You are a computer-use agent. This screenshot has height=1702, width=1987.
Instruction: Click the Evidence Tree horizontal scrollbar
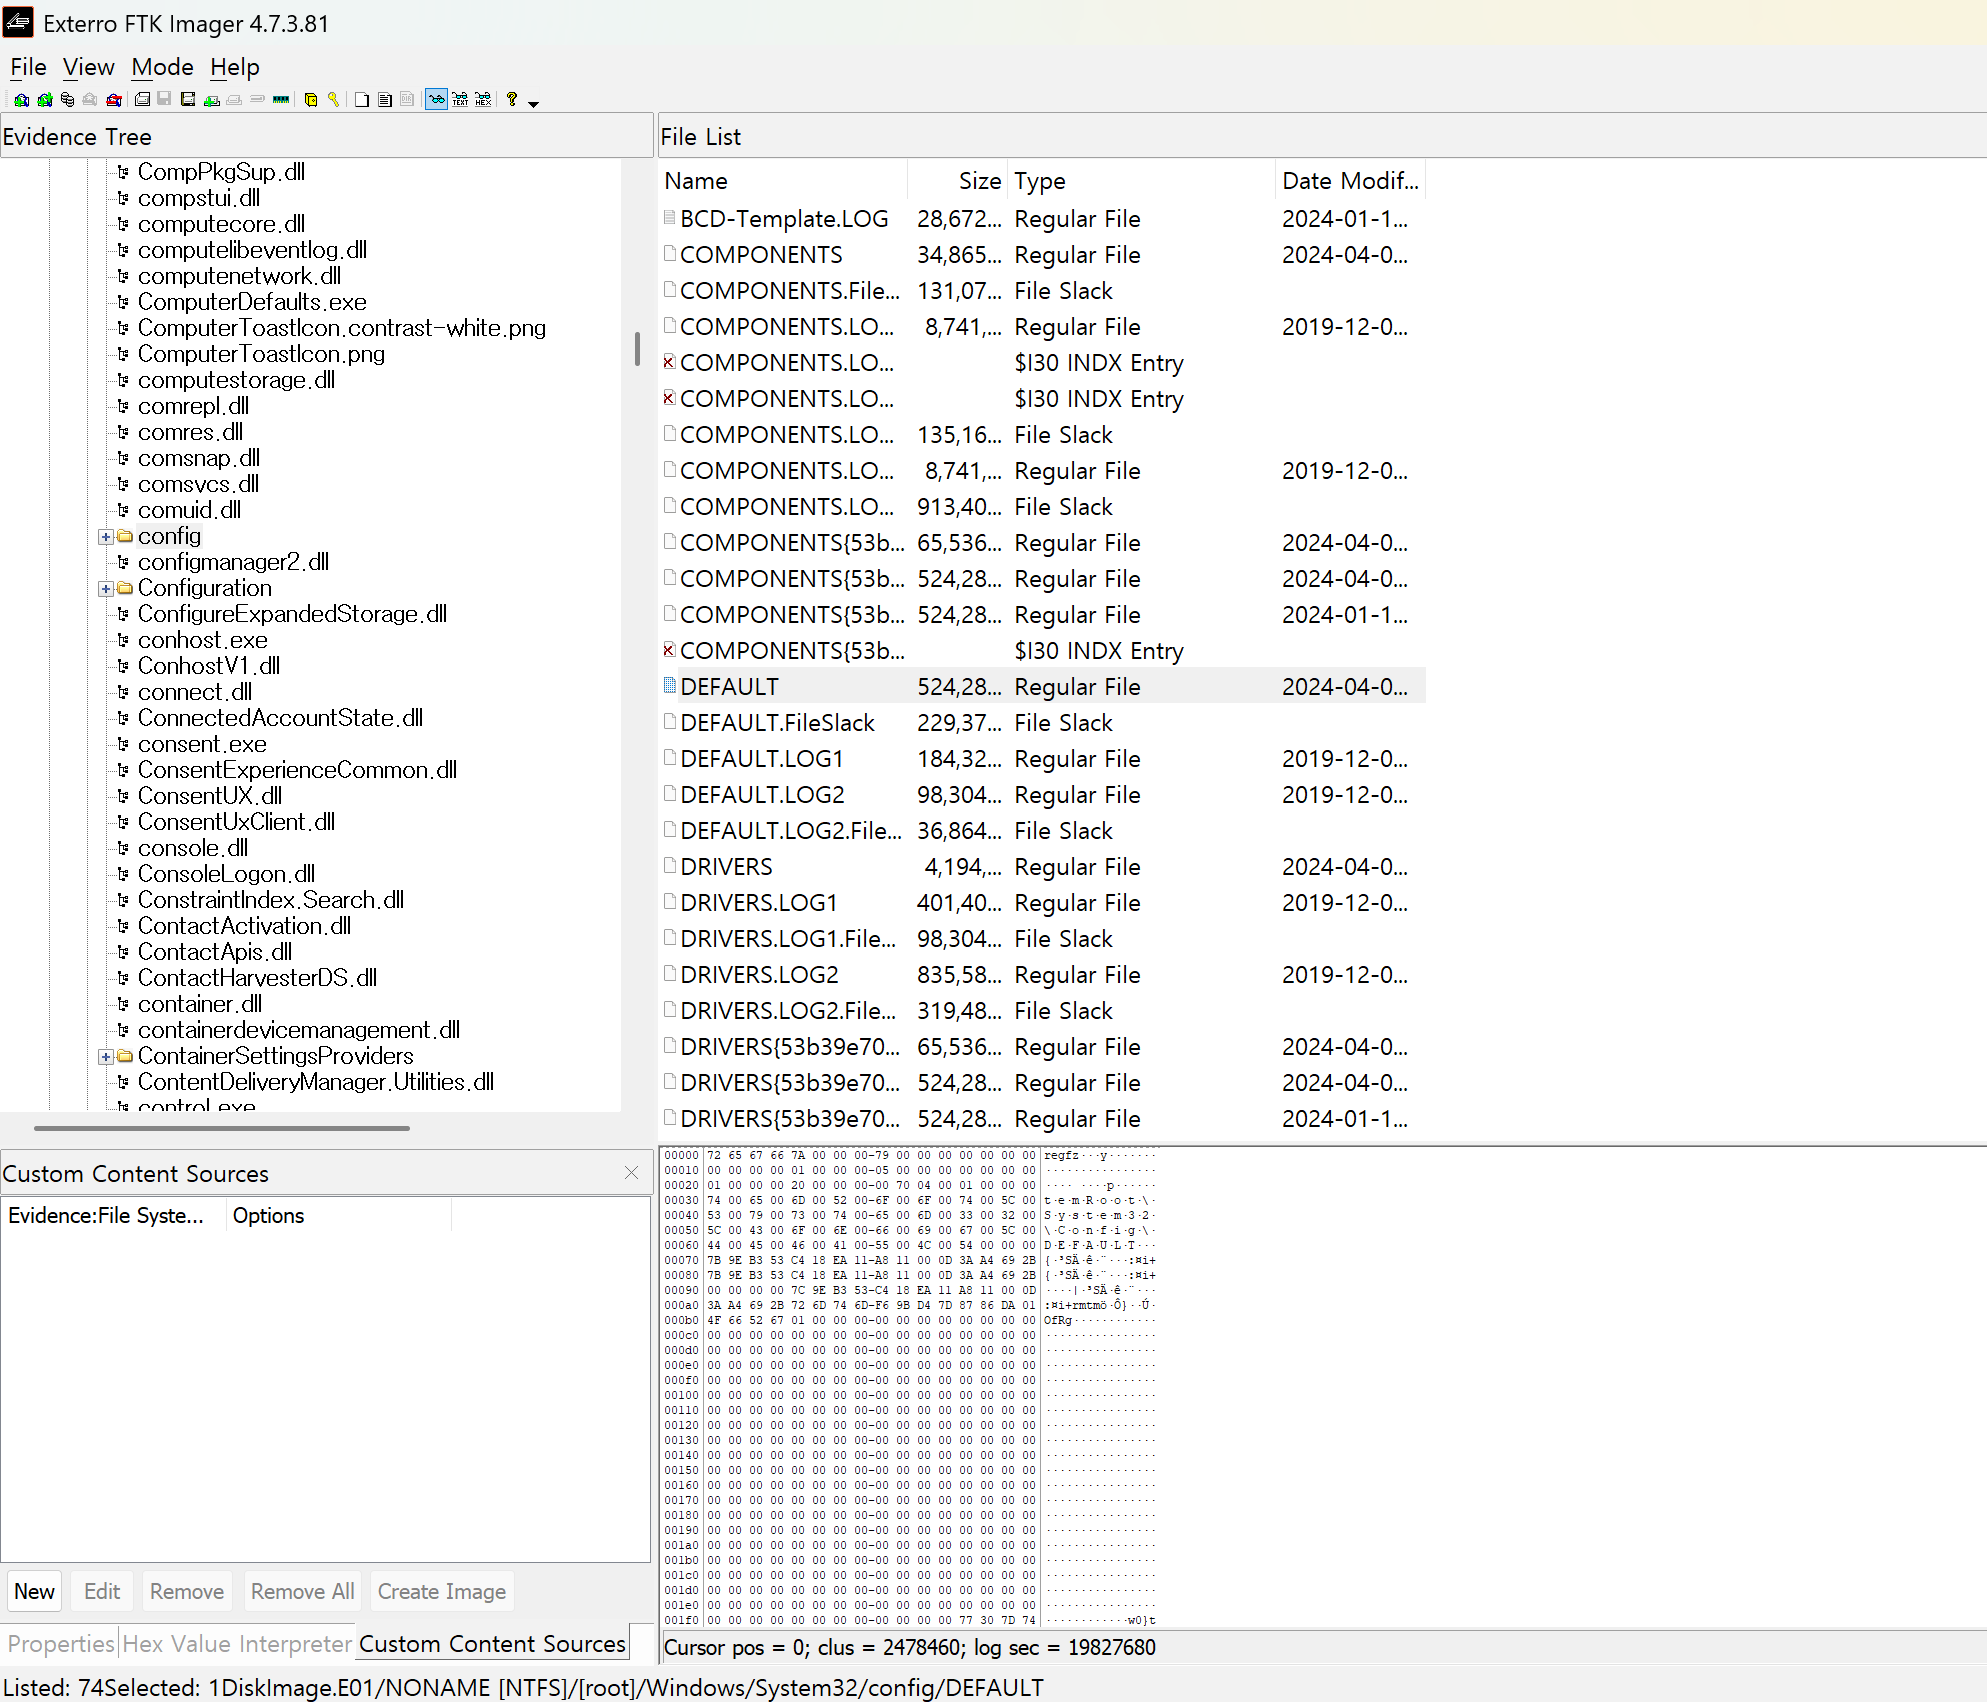(222, 1128)
